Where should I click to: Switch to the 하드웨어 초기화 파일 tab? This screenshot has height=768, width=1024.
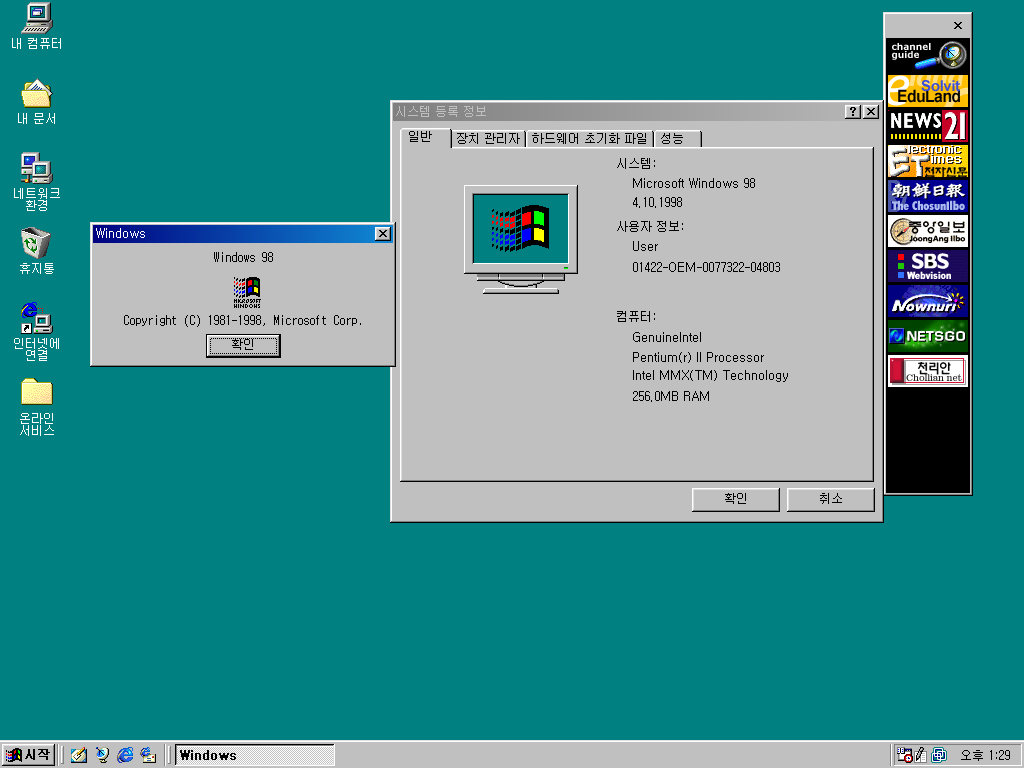pos(589,138)
